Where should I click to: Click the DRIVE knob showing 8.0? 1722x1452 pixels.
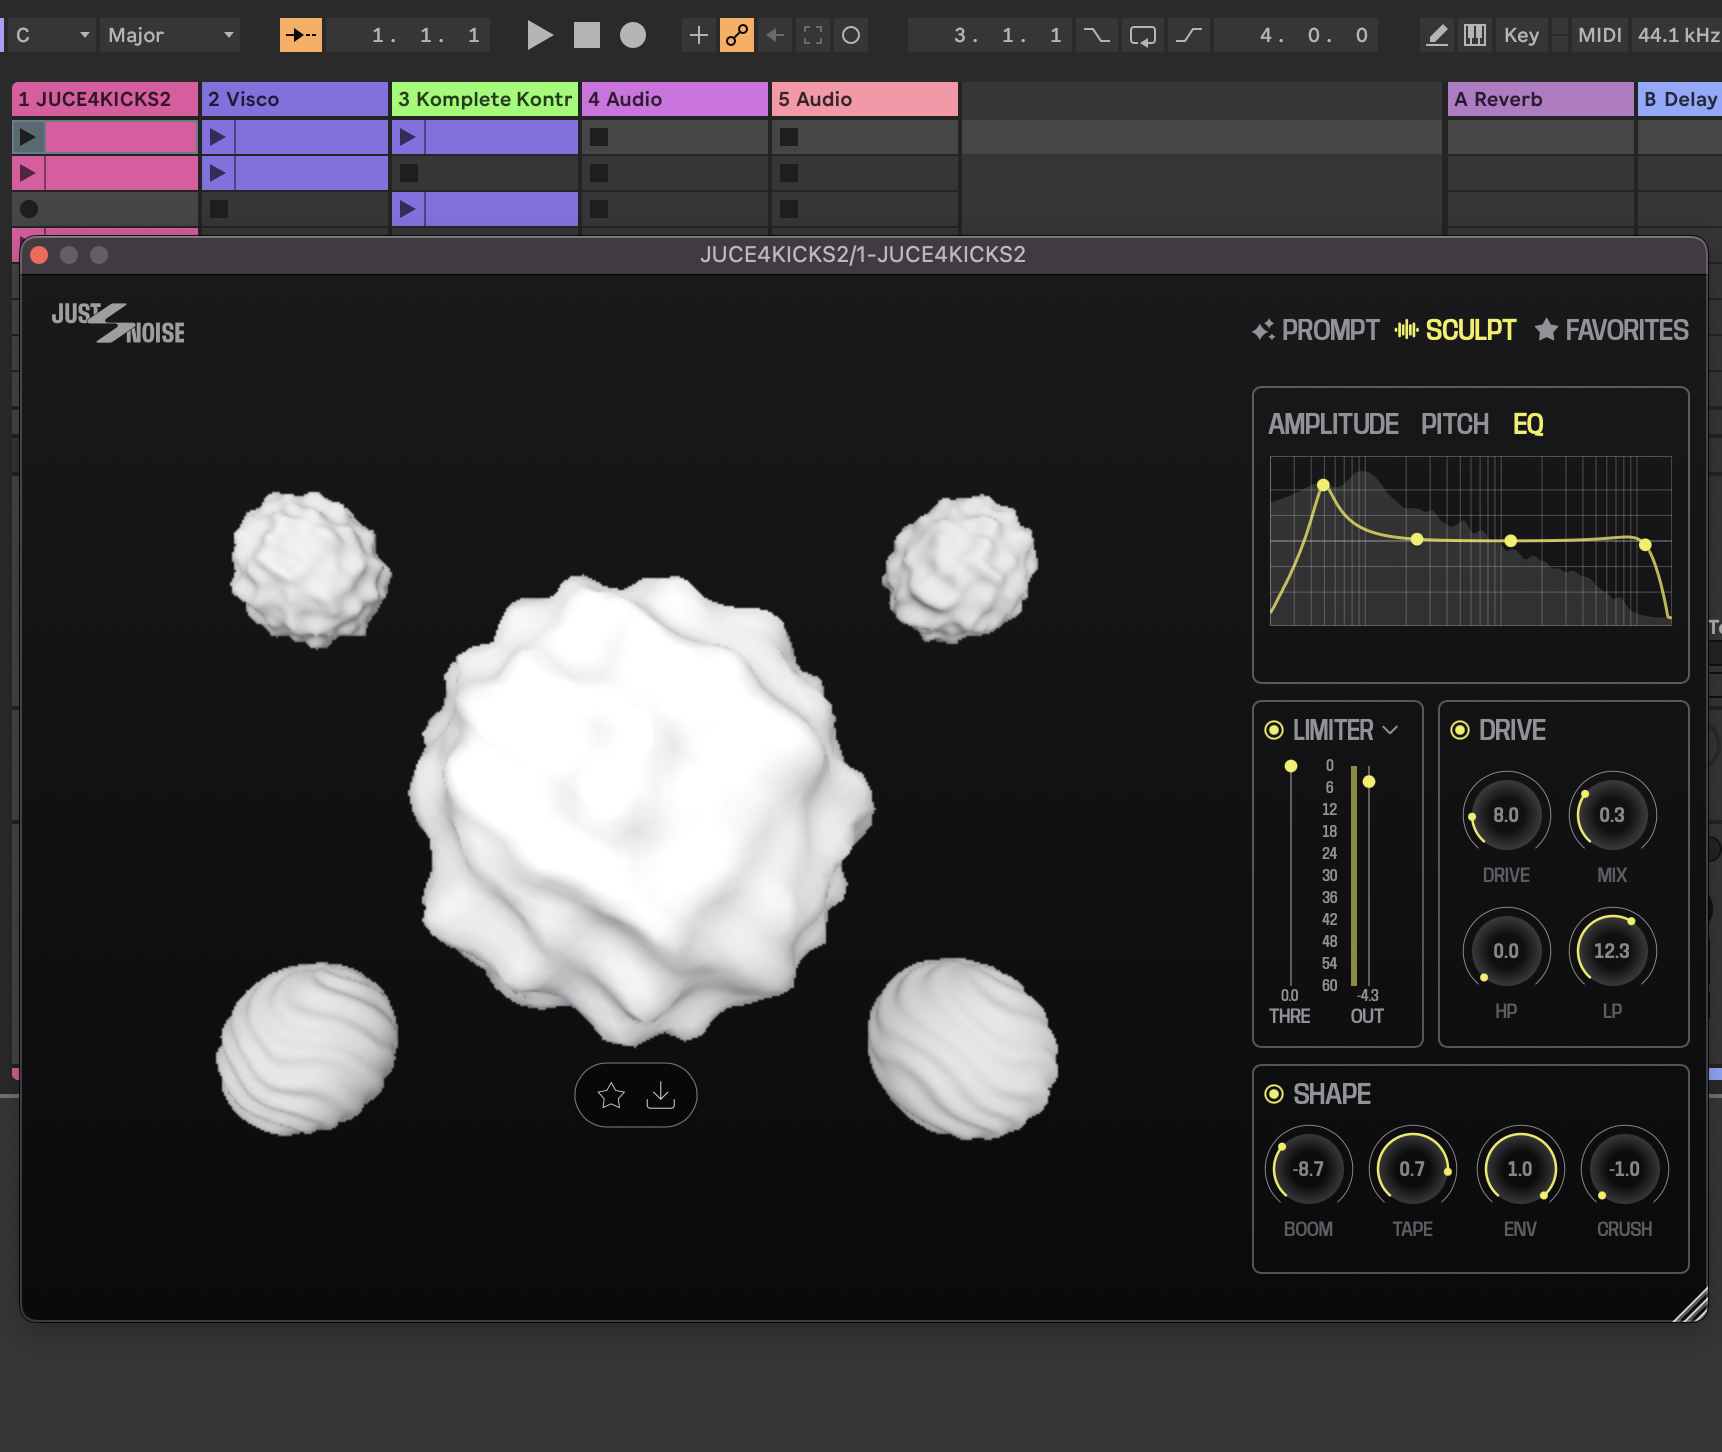[x=1506, y=815]
